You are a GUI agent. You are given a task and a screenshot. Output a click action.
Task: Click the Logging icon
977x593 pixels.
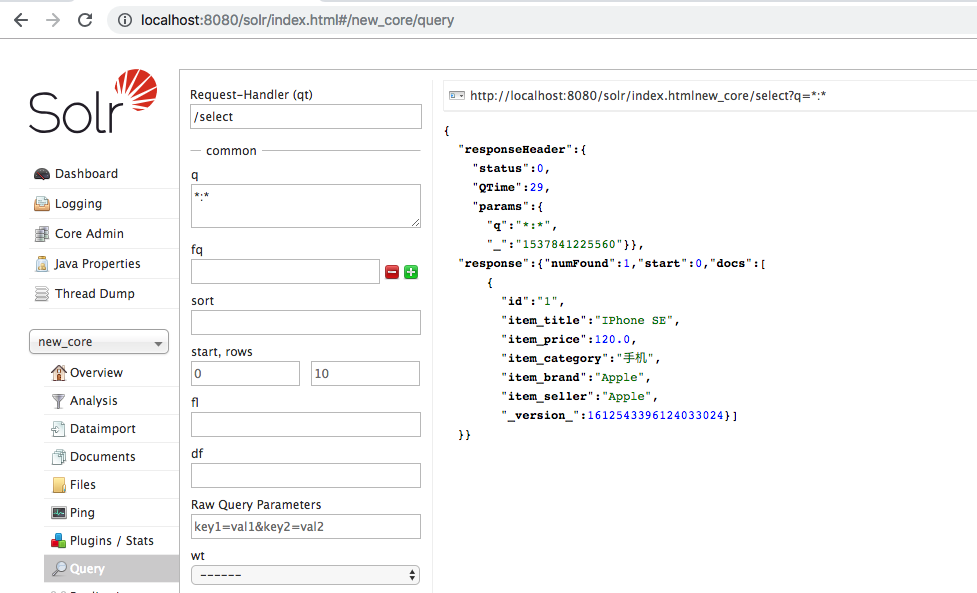(x=42, y=204)
